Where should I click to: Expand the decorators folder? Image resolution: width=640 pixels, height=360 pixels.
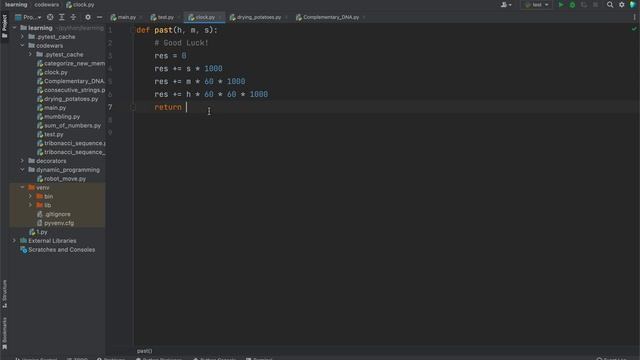22,161
